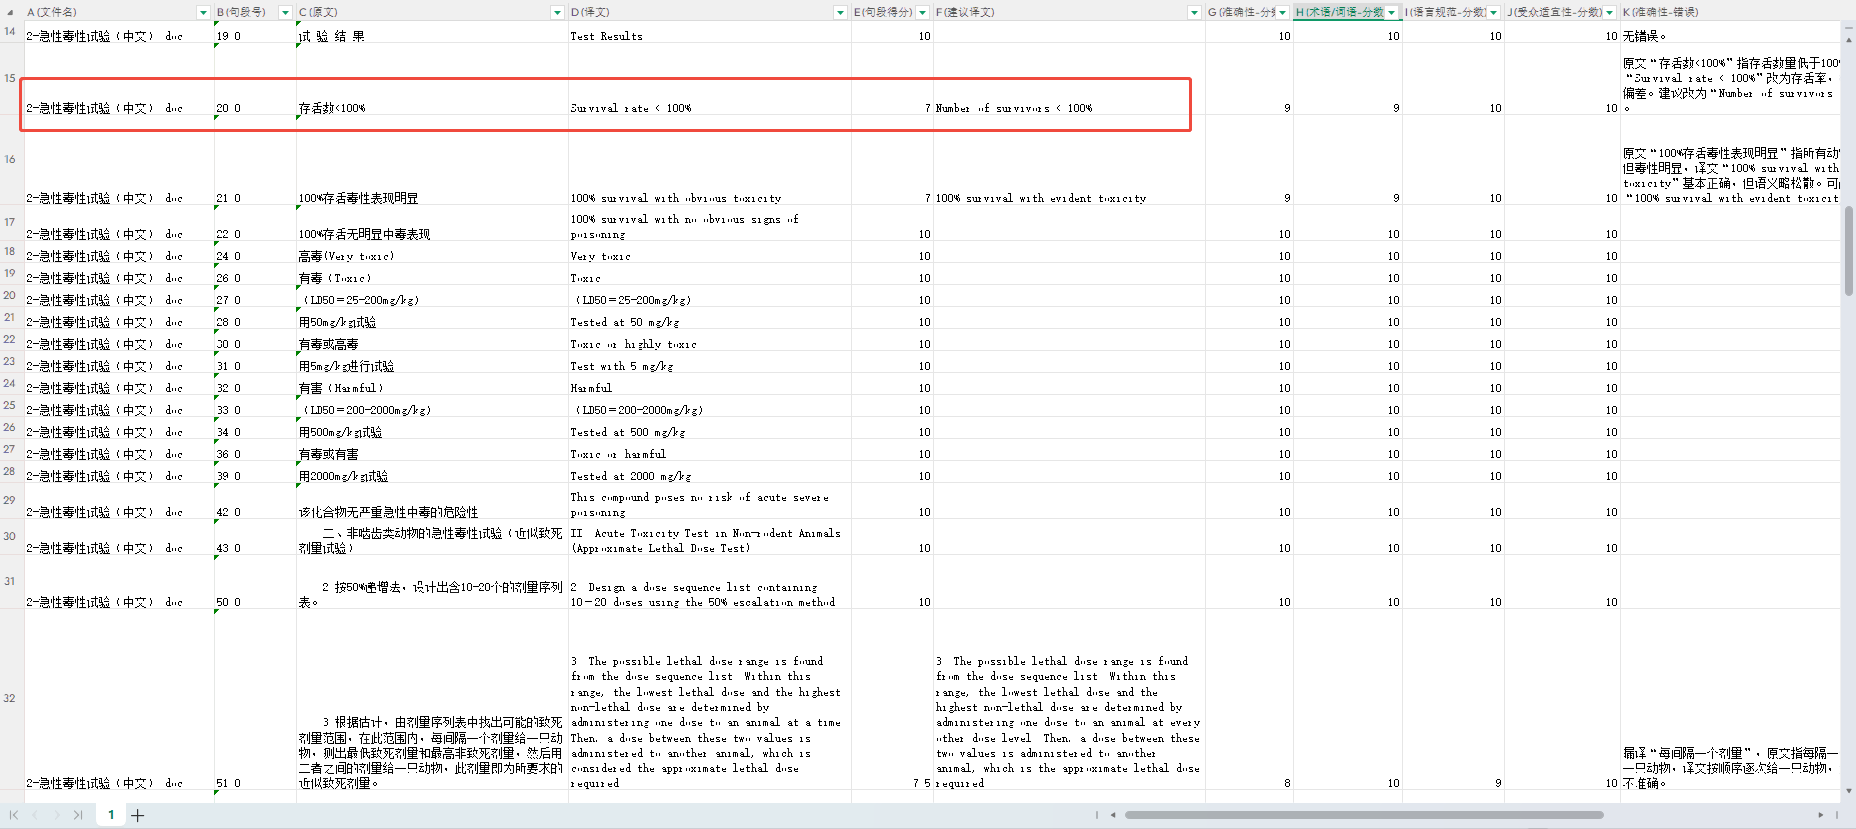Open filter dropdown for column B(句段号)
This screenshot has height=829, width=1856.
(285, 12)
